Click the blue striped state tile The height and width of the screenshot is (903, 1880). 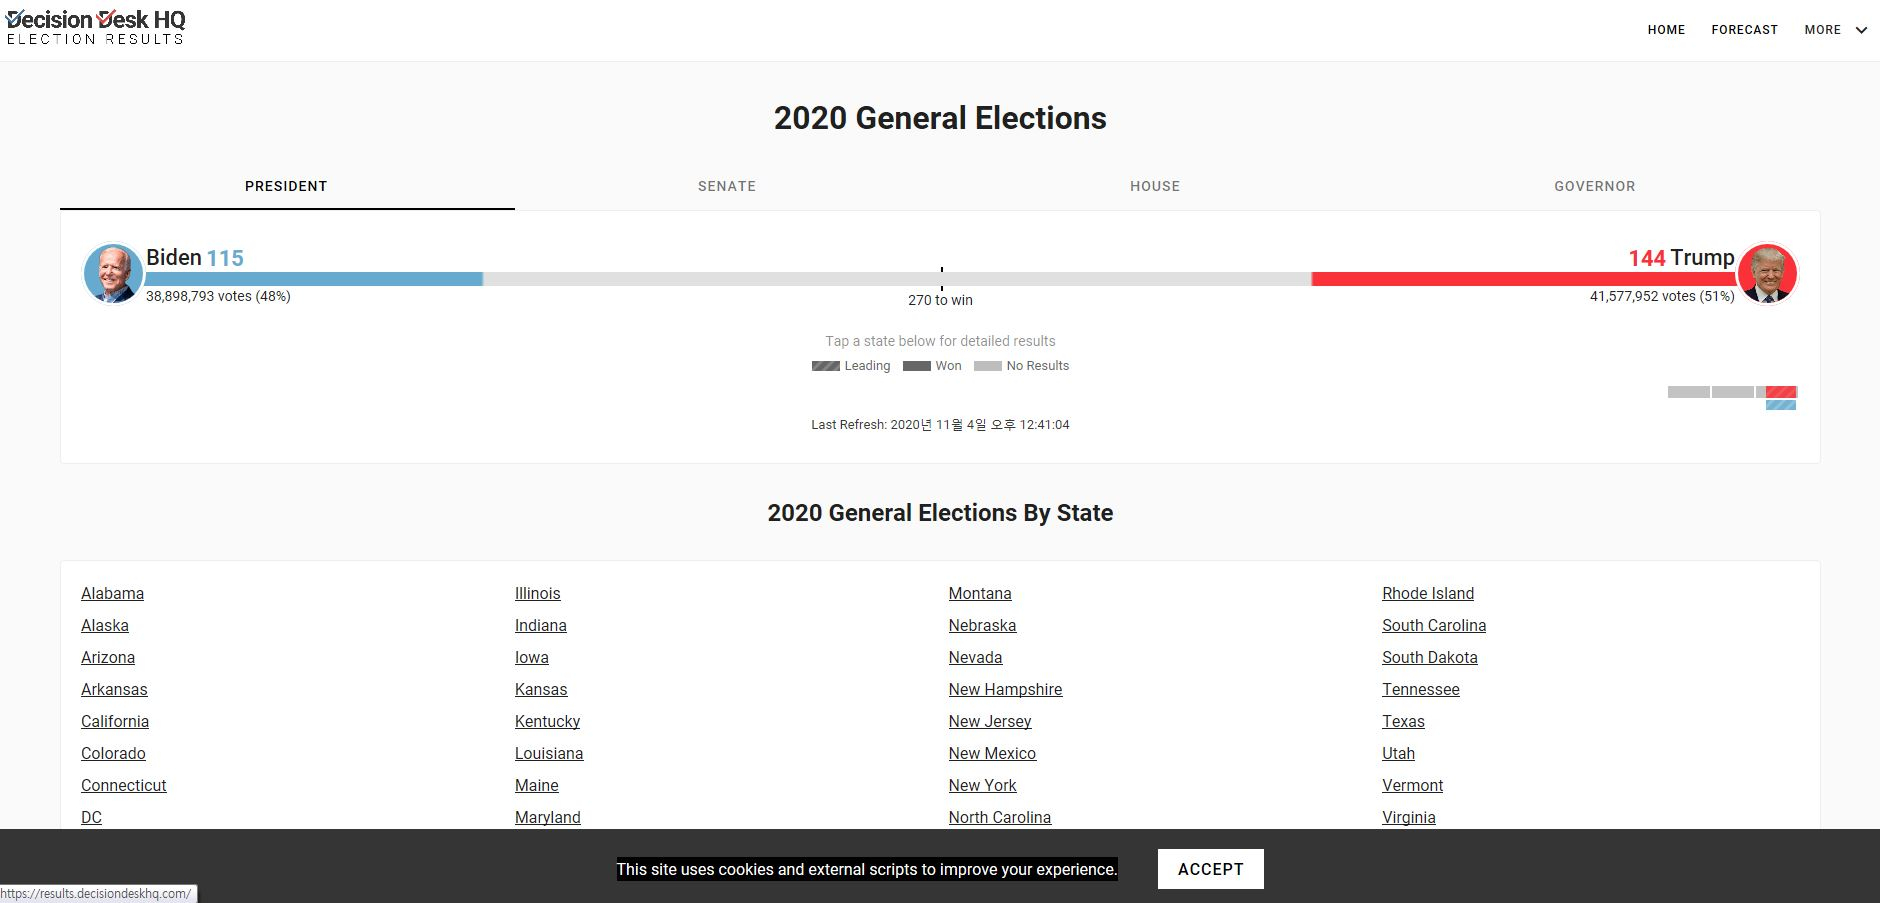coord(1781,405)
